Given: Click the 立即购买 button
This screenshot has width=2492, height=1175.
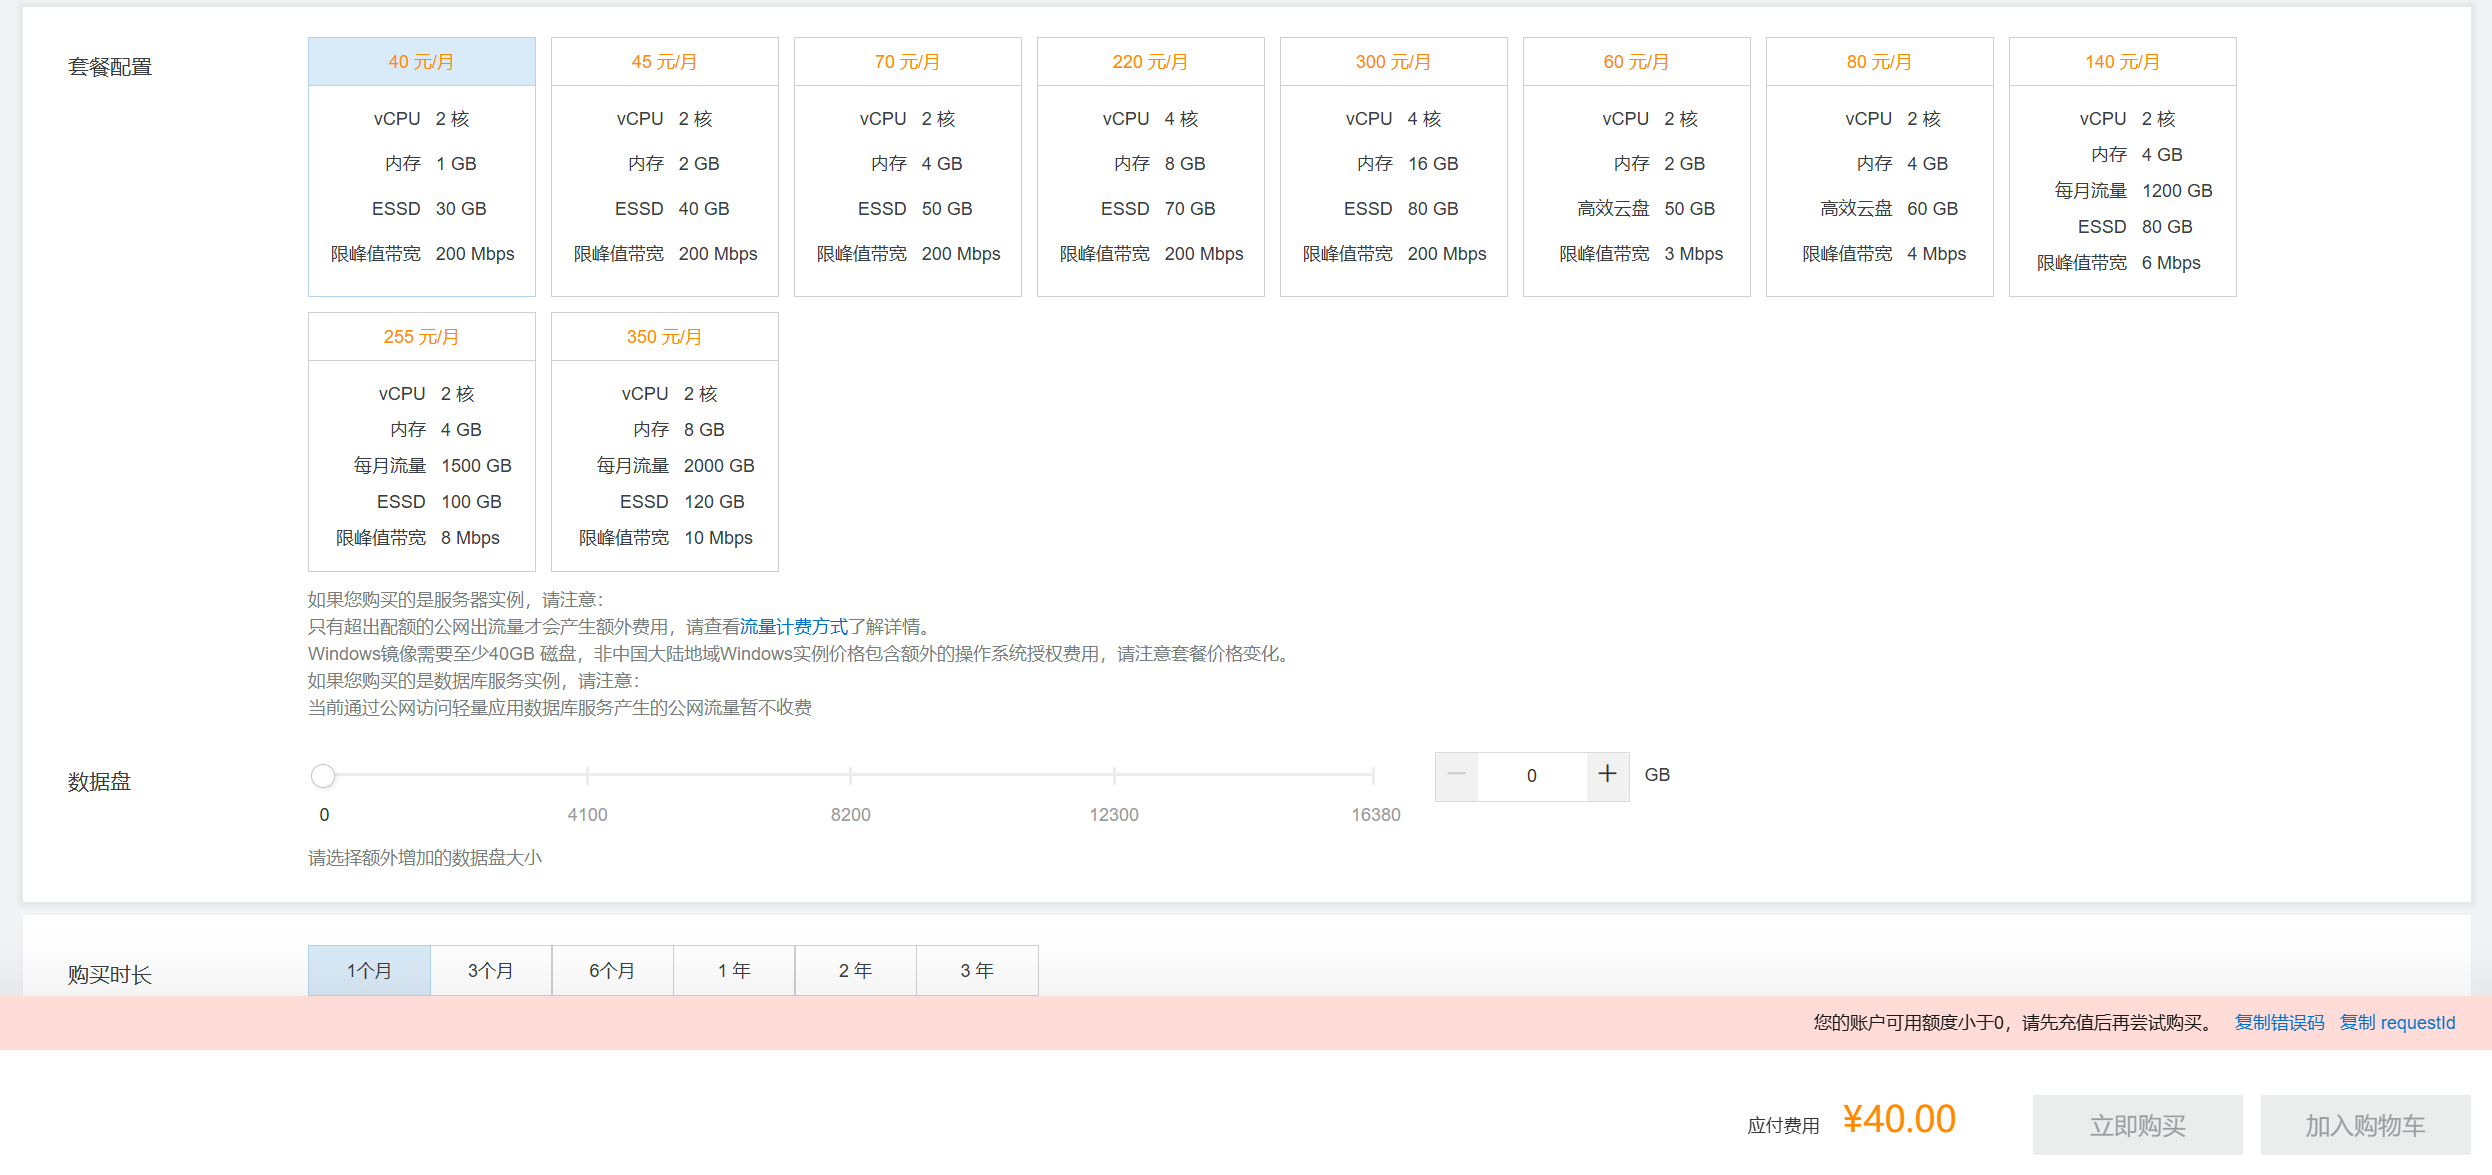Looking at the screenshot, I should tap(2138, 1125).
